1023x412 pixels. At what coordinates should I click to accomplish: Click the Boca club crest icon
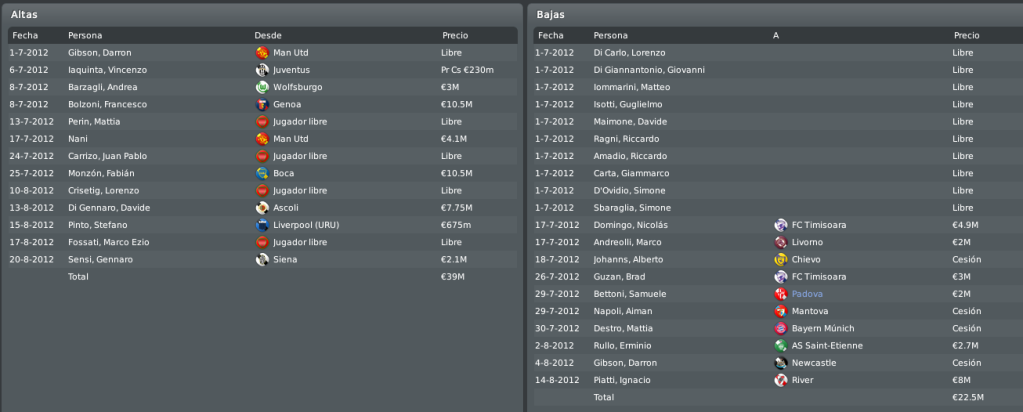262,174
